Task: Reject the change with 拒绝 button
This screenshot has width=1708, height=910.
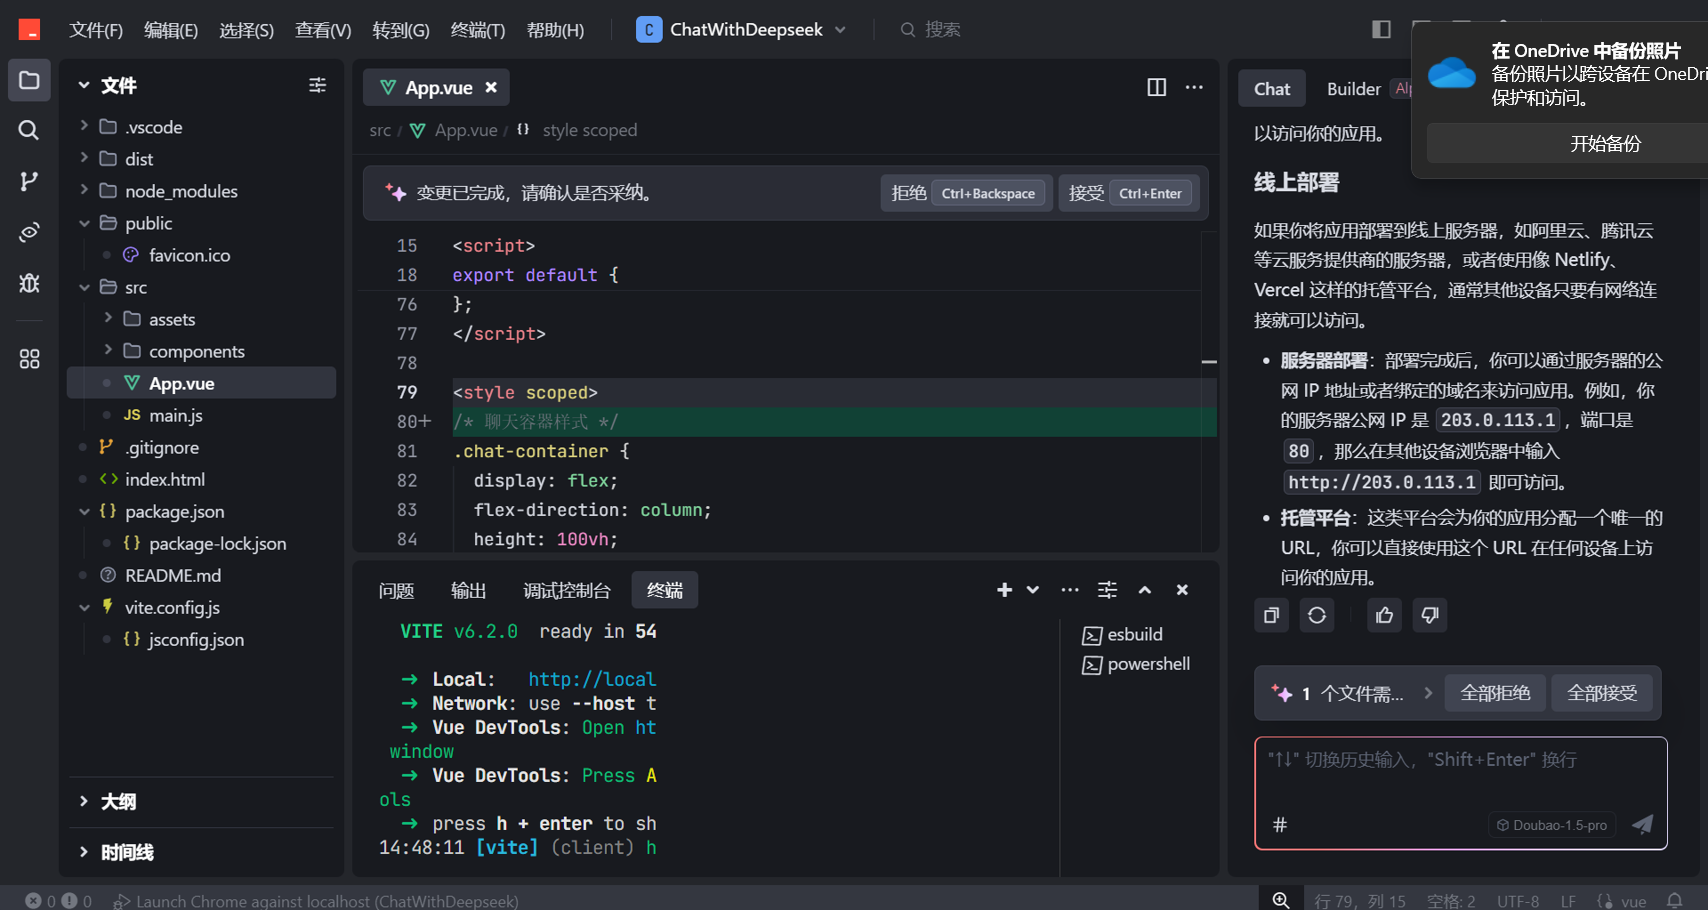Action: pos(966,193)
